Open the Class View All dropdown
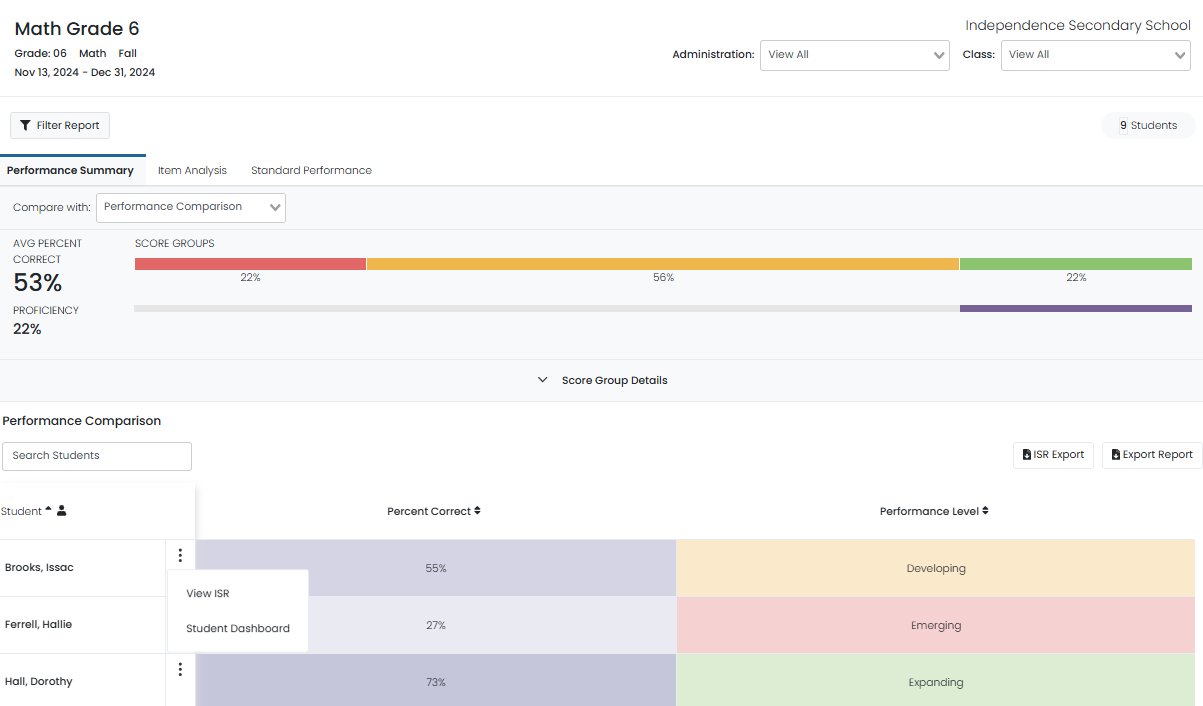 [x=1095, y=55]
